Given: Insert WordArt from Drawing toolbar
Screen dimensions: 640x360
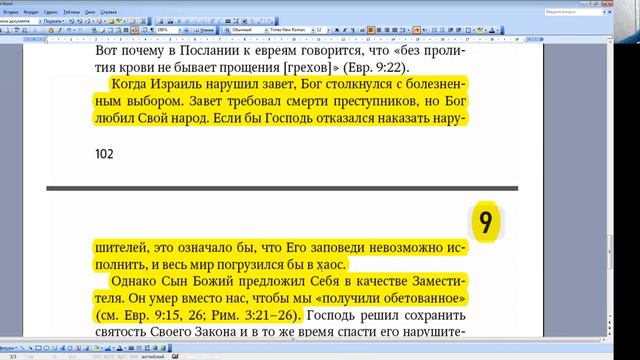Looking at the screenshot, I should click(x=62, y=348).
